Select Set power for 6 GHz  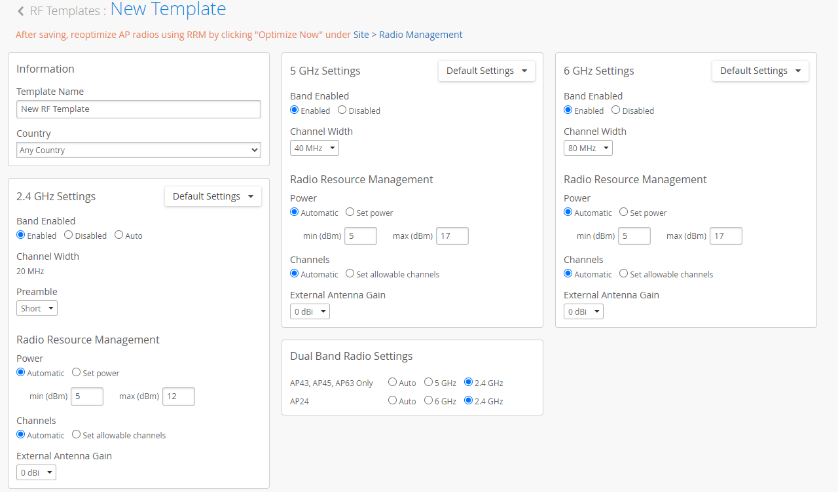point(624,212)
